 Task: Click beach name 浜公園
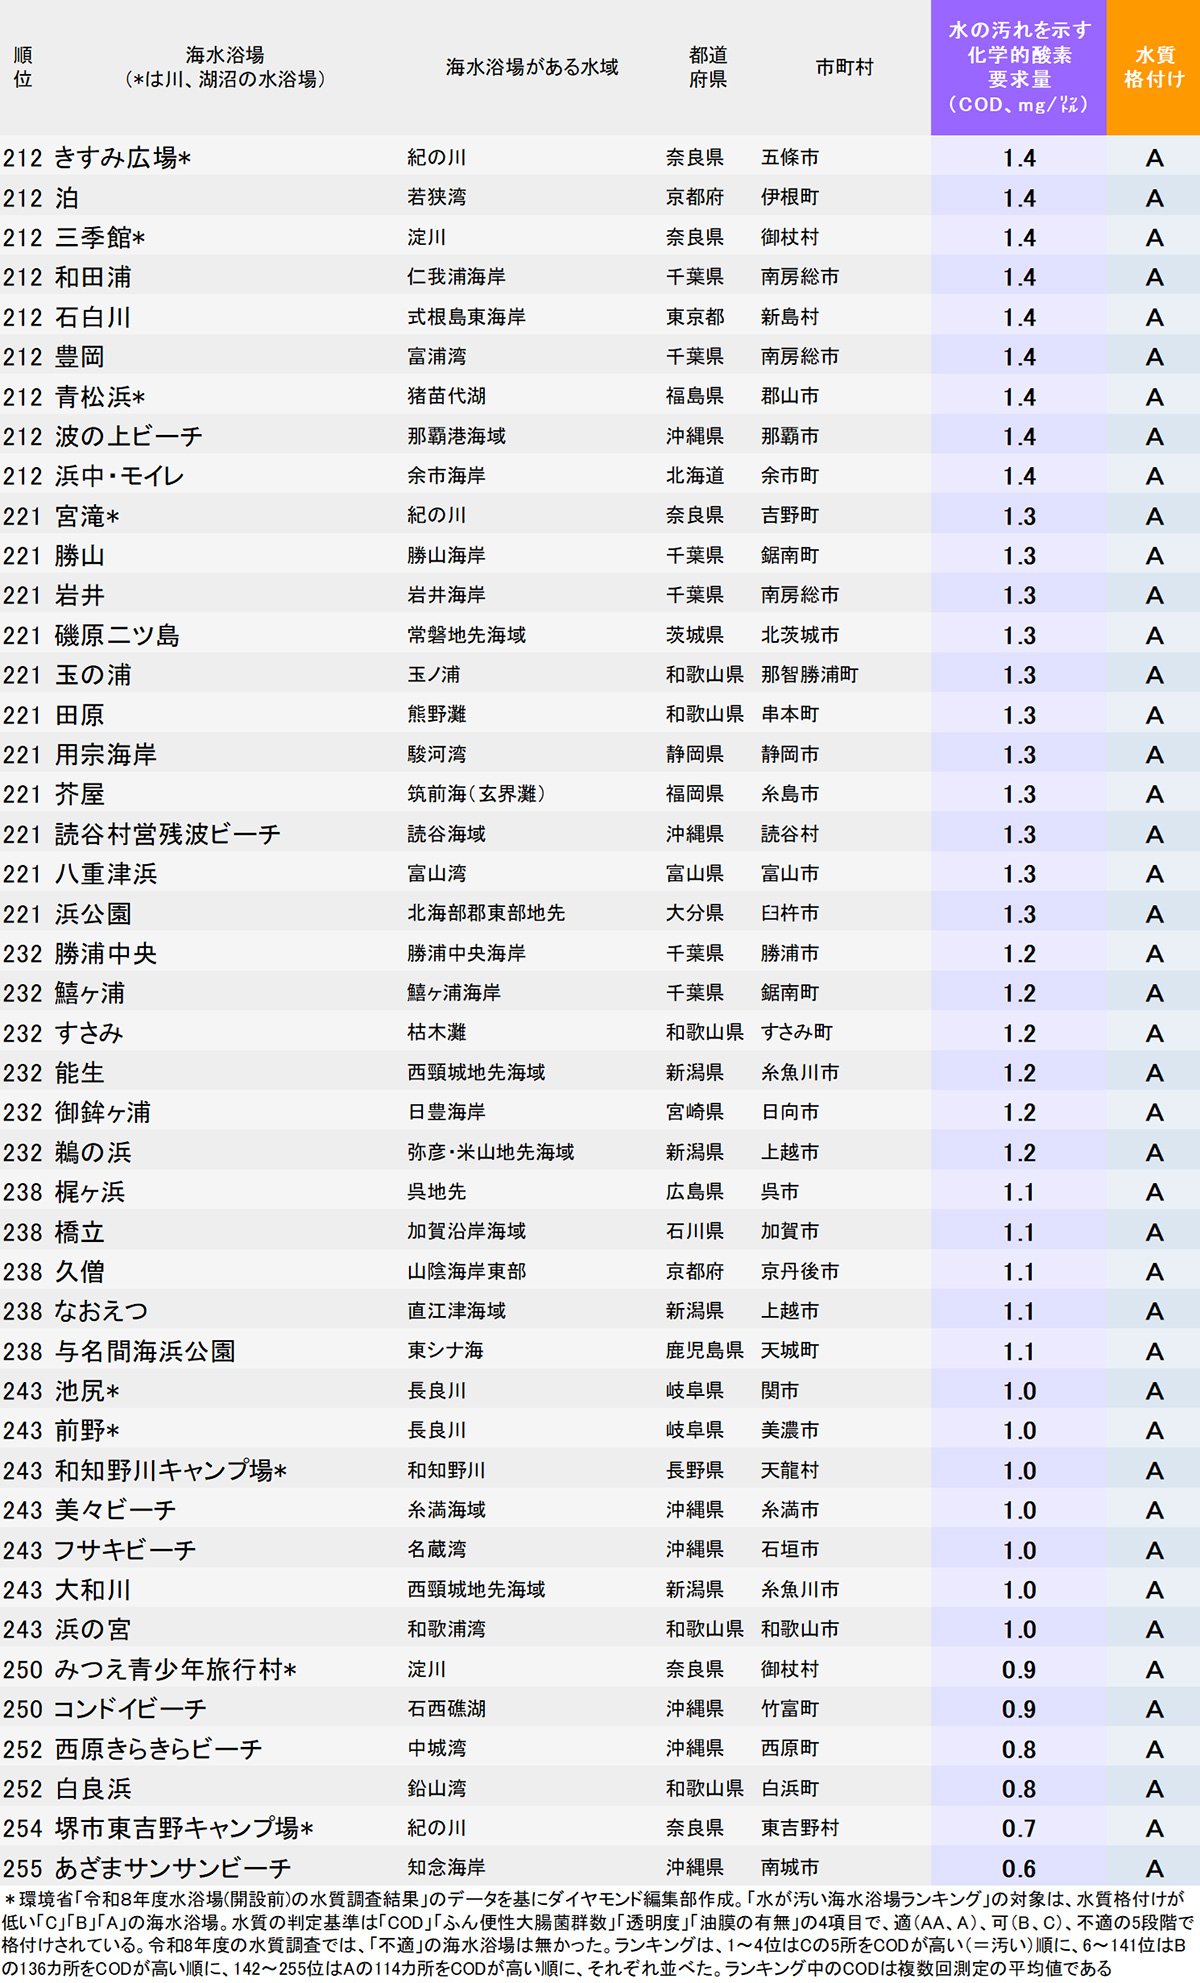93,914
